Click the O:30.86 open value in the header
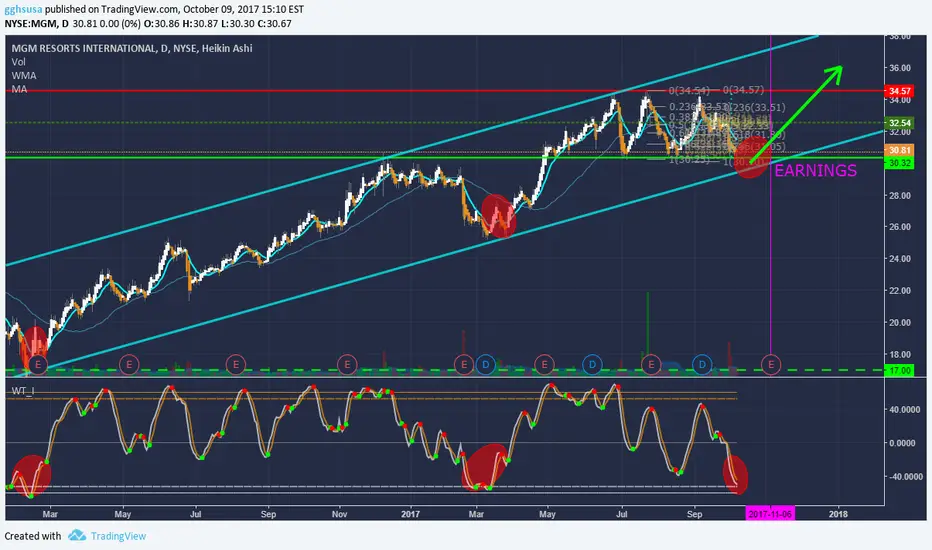This screenshot has height=550, width=932. [x=162, y=24]
